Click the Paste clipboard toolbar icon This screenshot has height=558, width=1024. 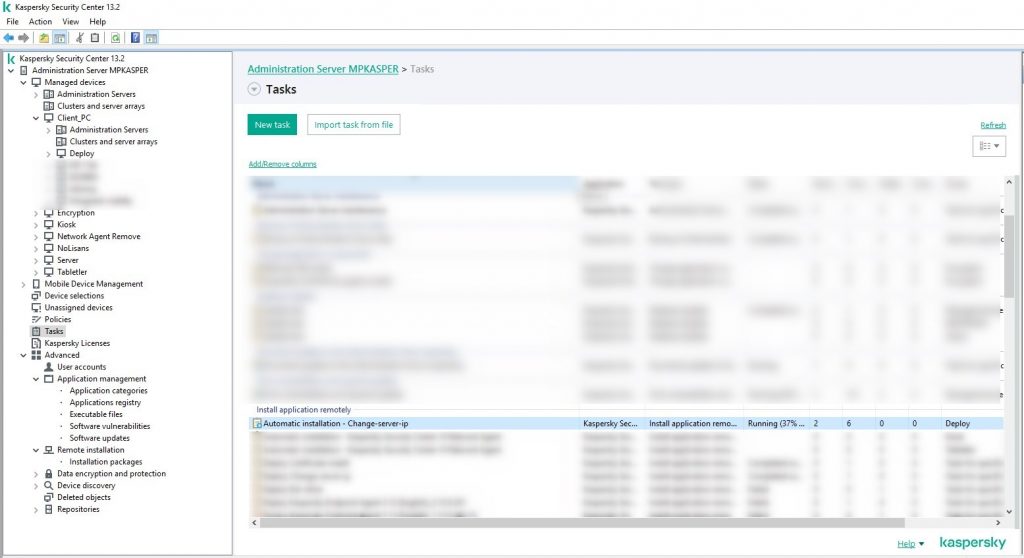[95, 38]
